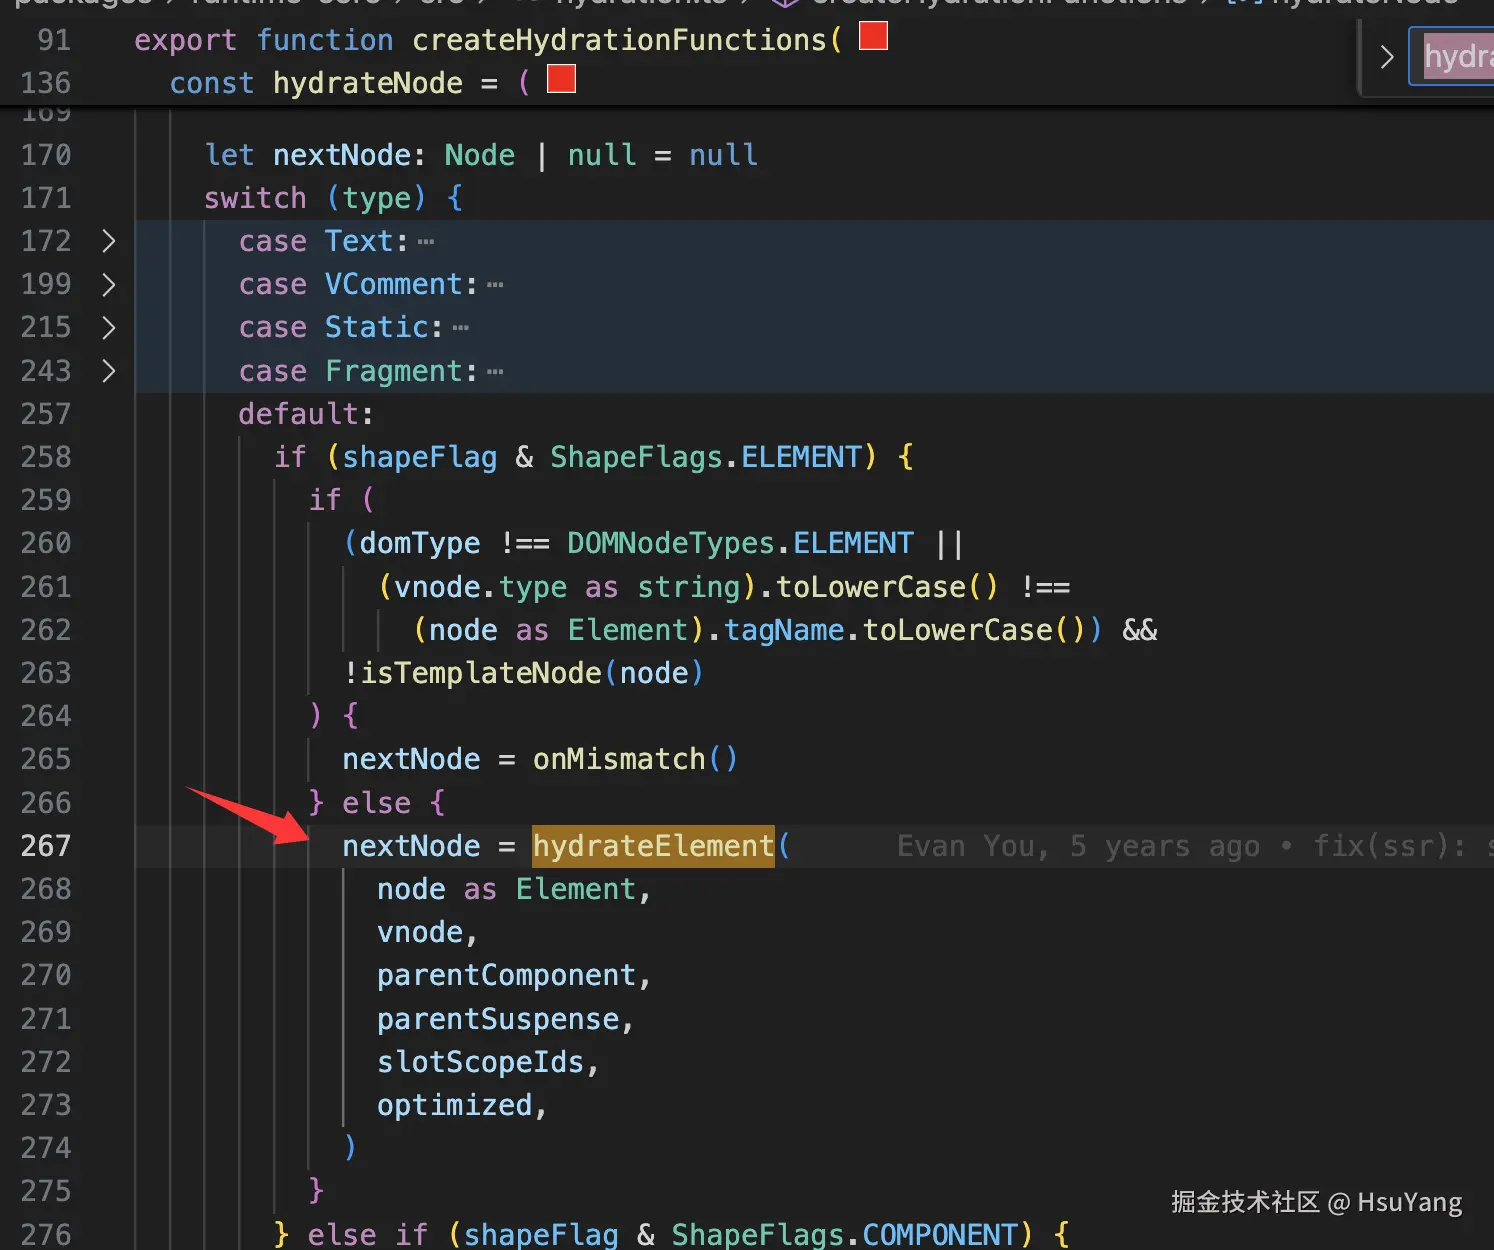
Task: Click 'nextNode' declaration on line 170
Action: 342,155
